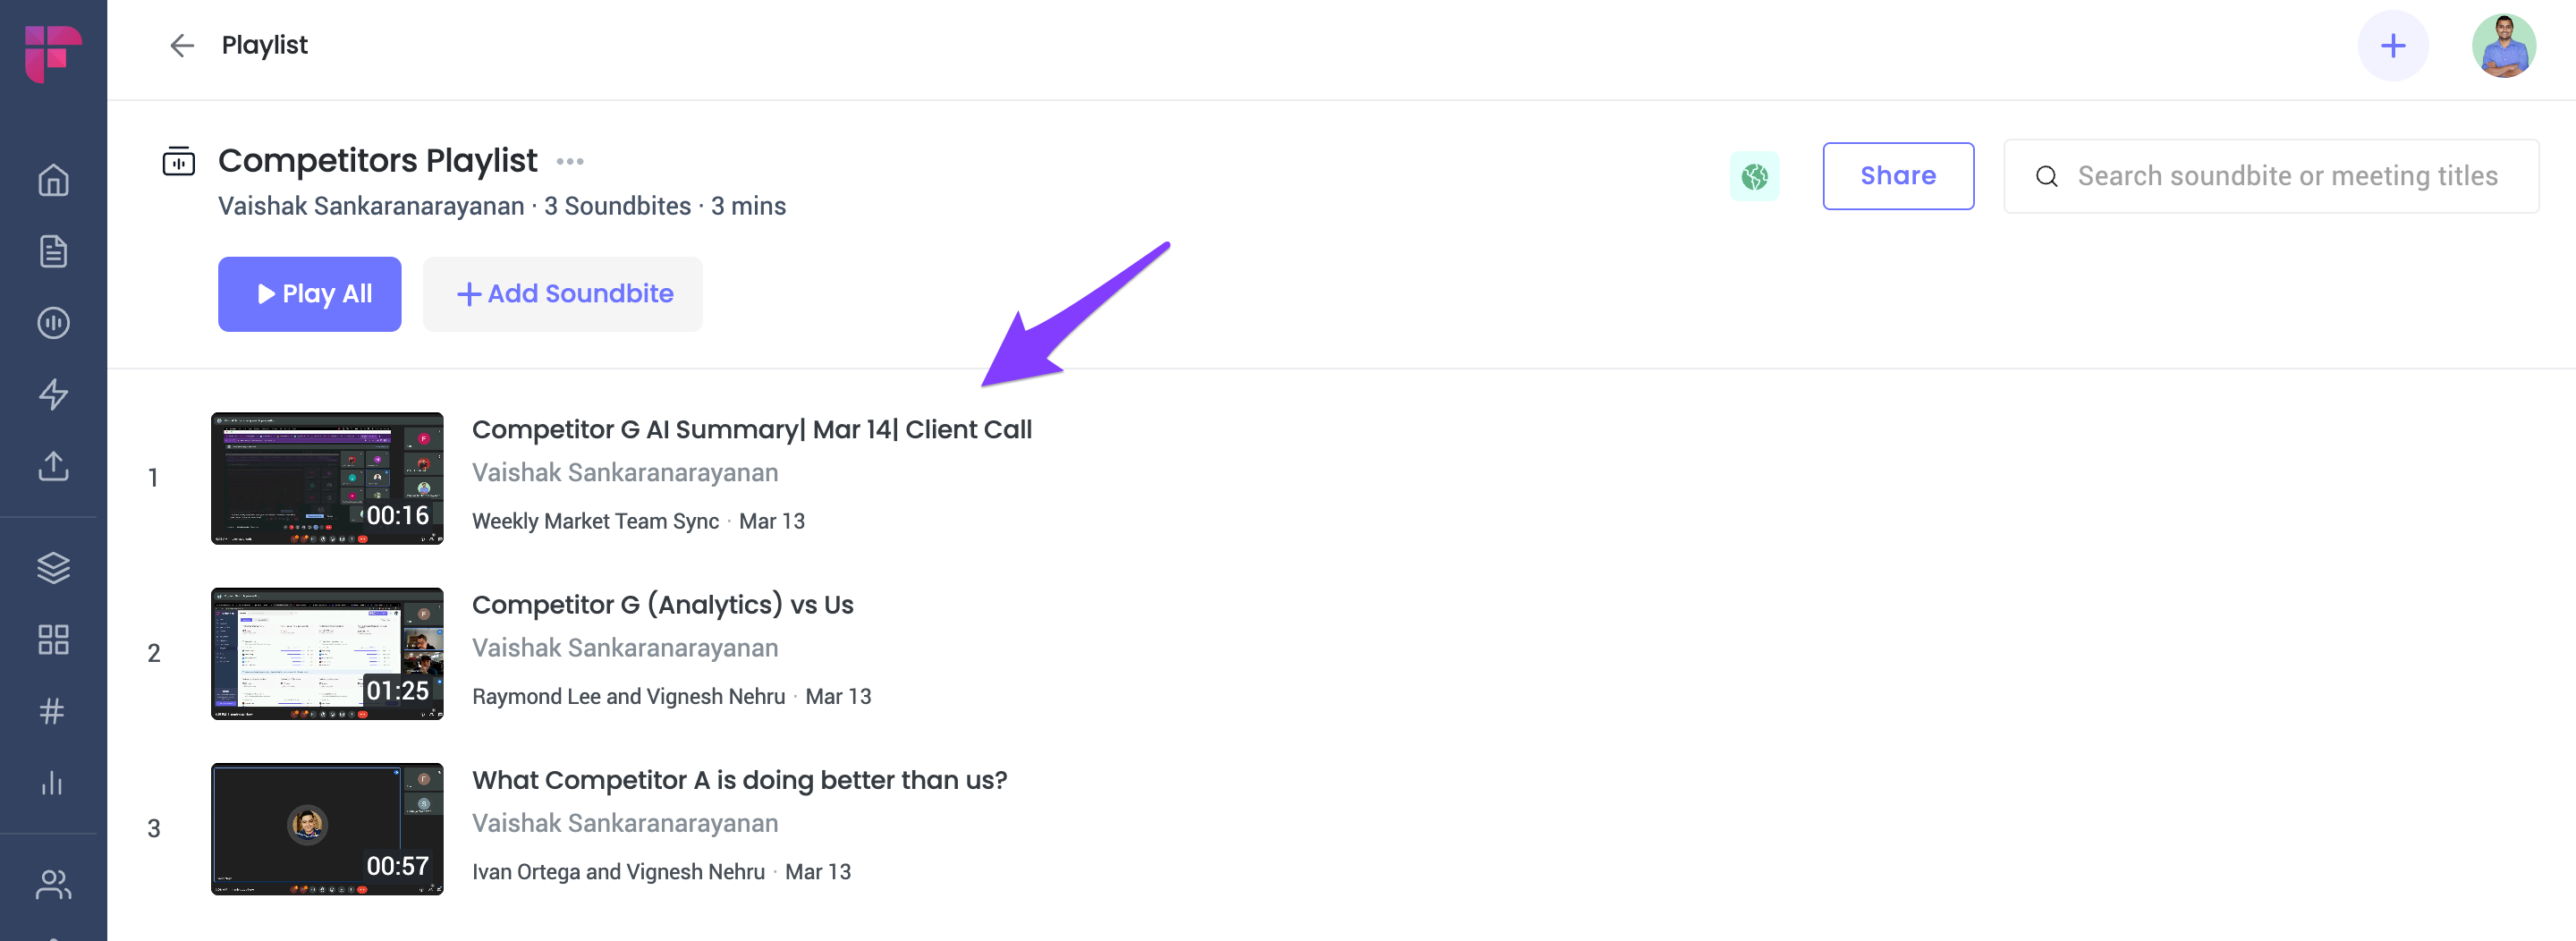Click the plus button in top bar
The image size is (2576, 941).
(x=2392, y=46)
